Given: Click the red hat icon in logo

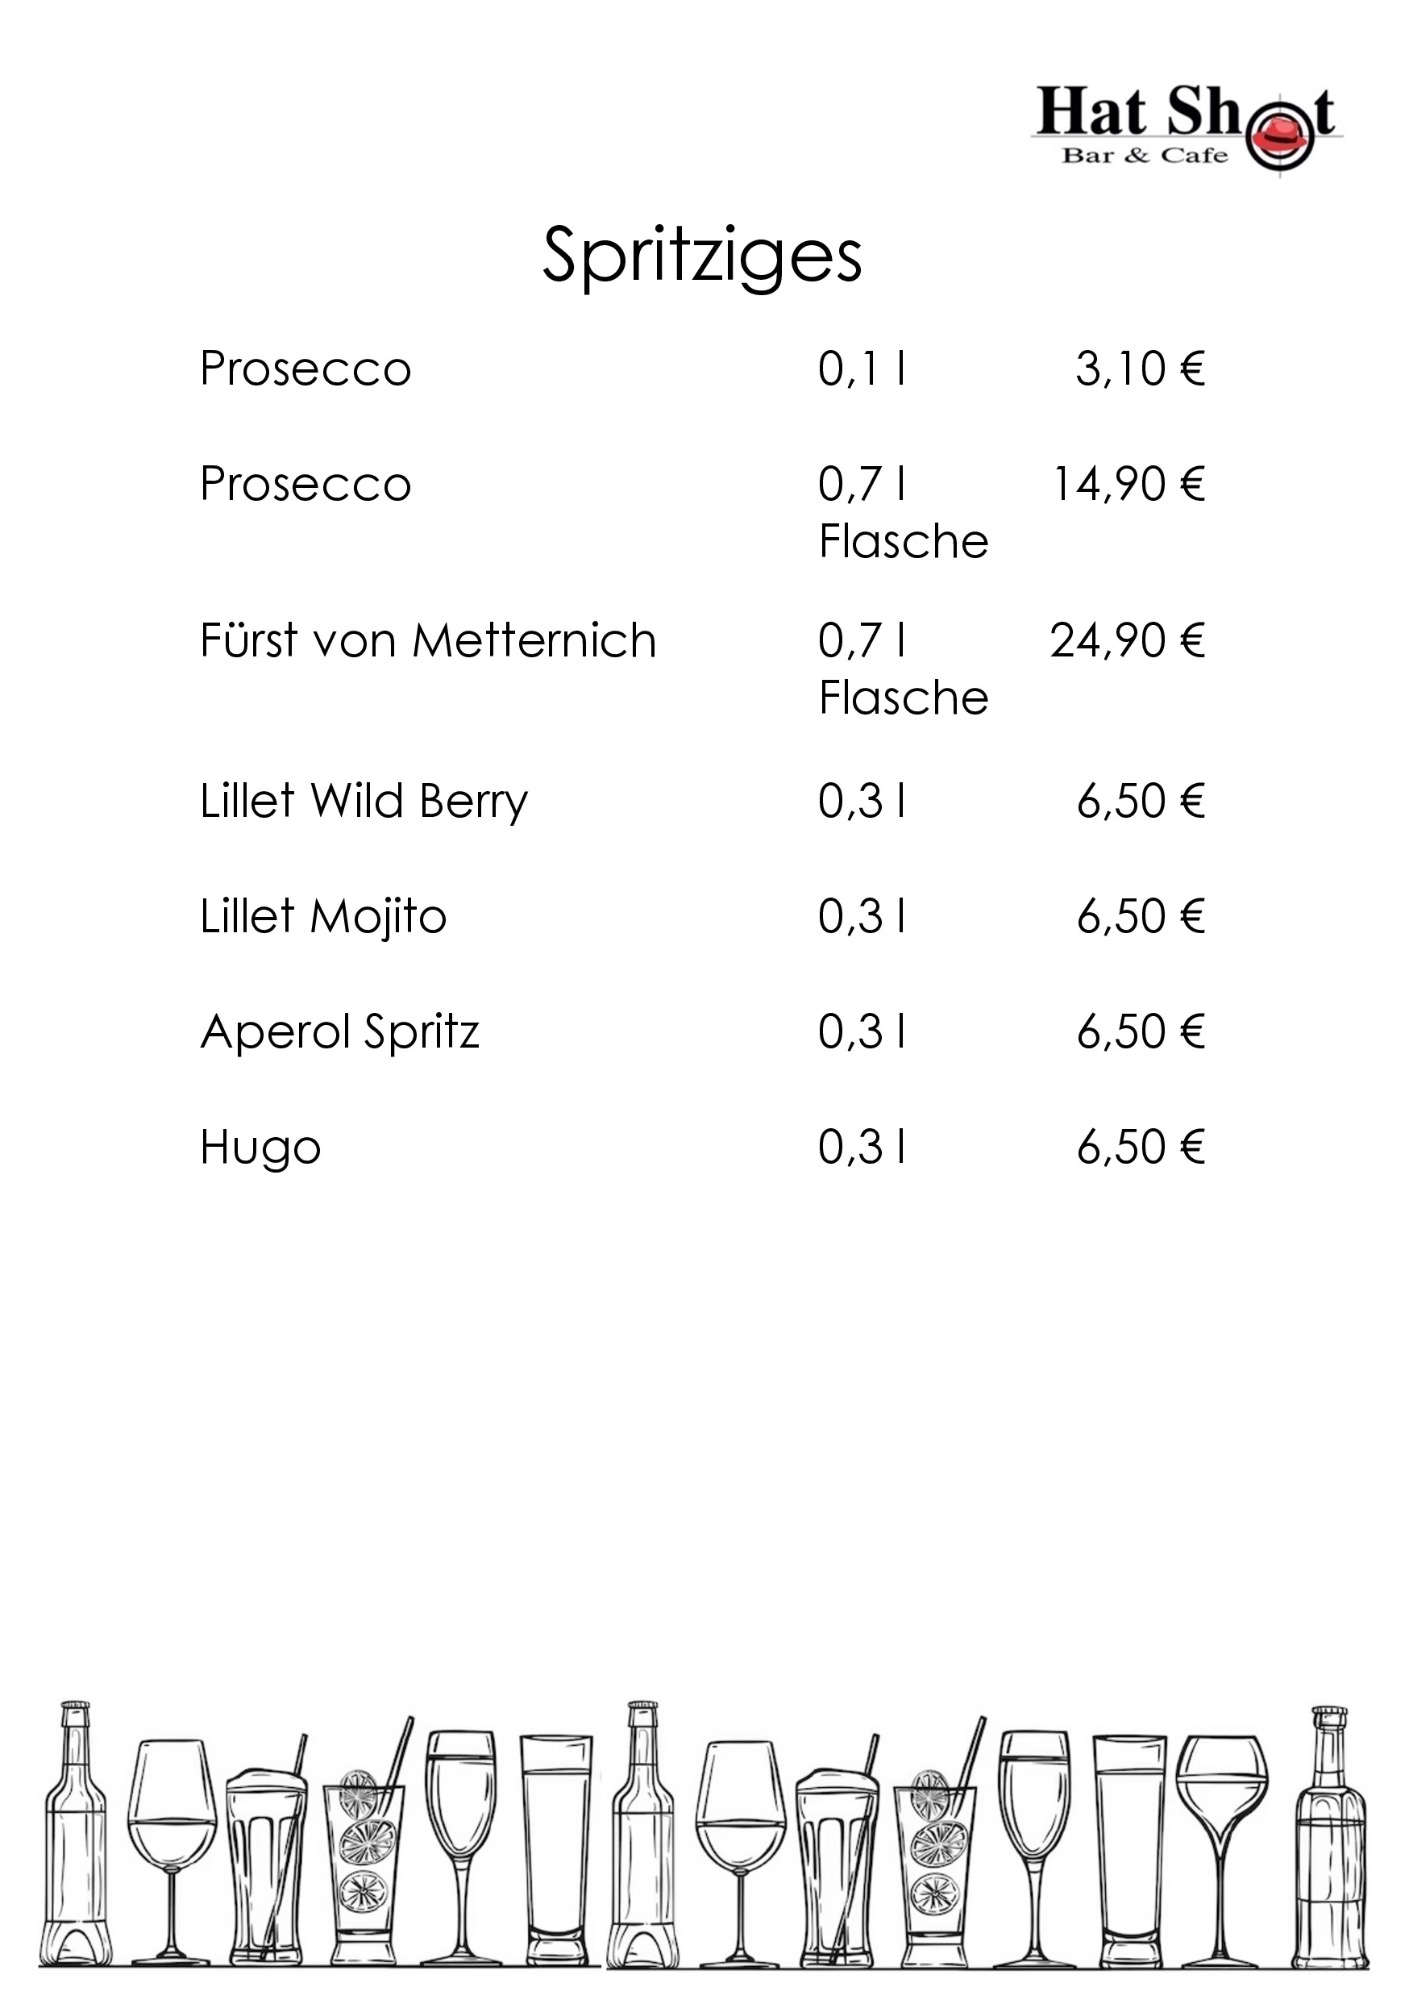Looking at the screenshot, I should pyautogui.click(x=1283, y=136).
